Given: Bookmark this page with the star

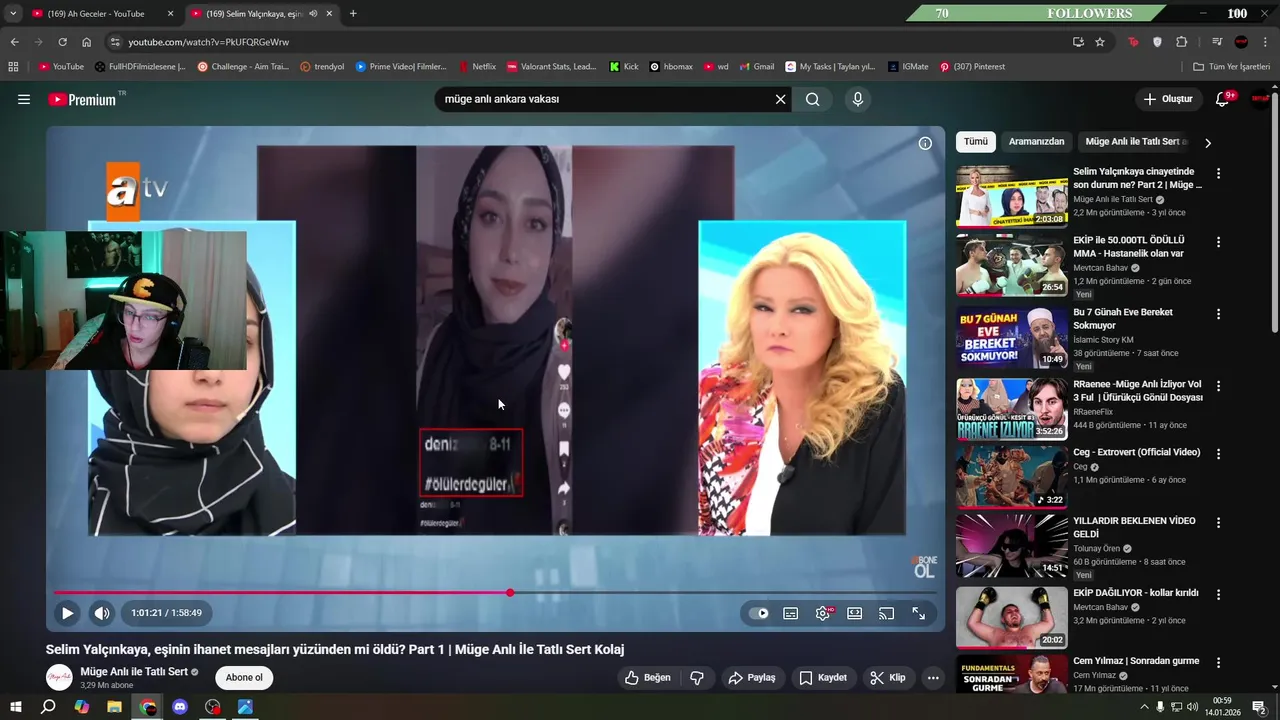Looking at the screenshot, I should click(1100, 42).
